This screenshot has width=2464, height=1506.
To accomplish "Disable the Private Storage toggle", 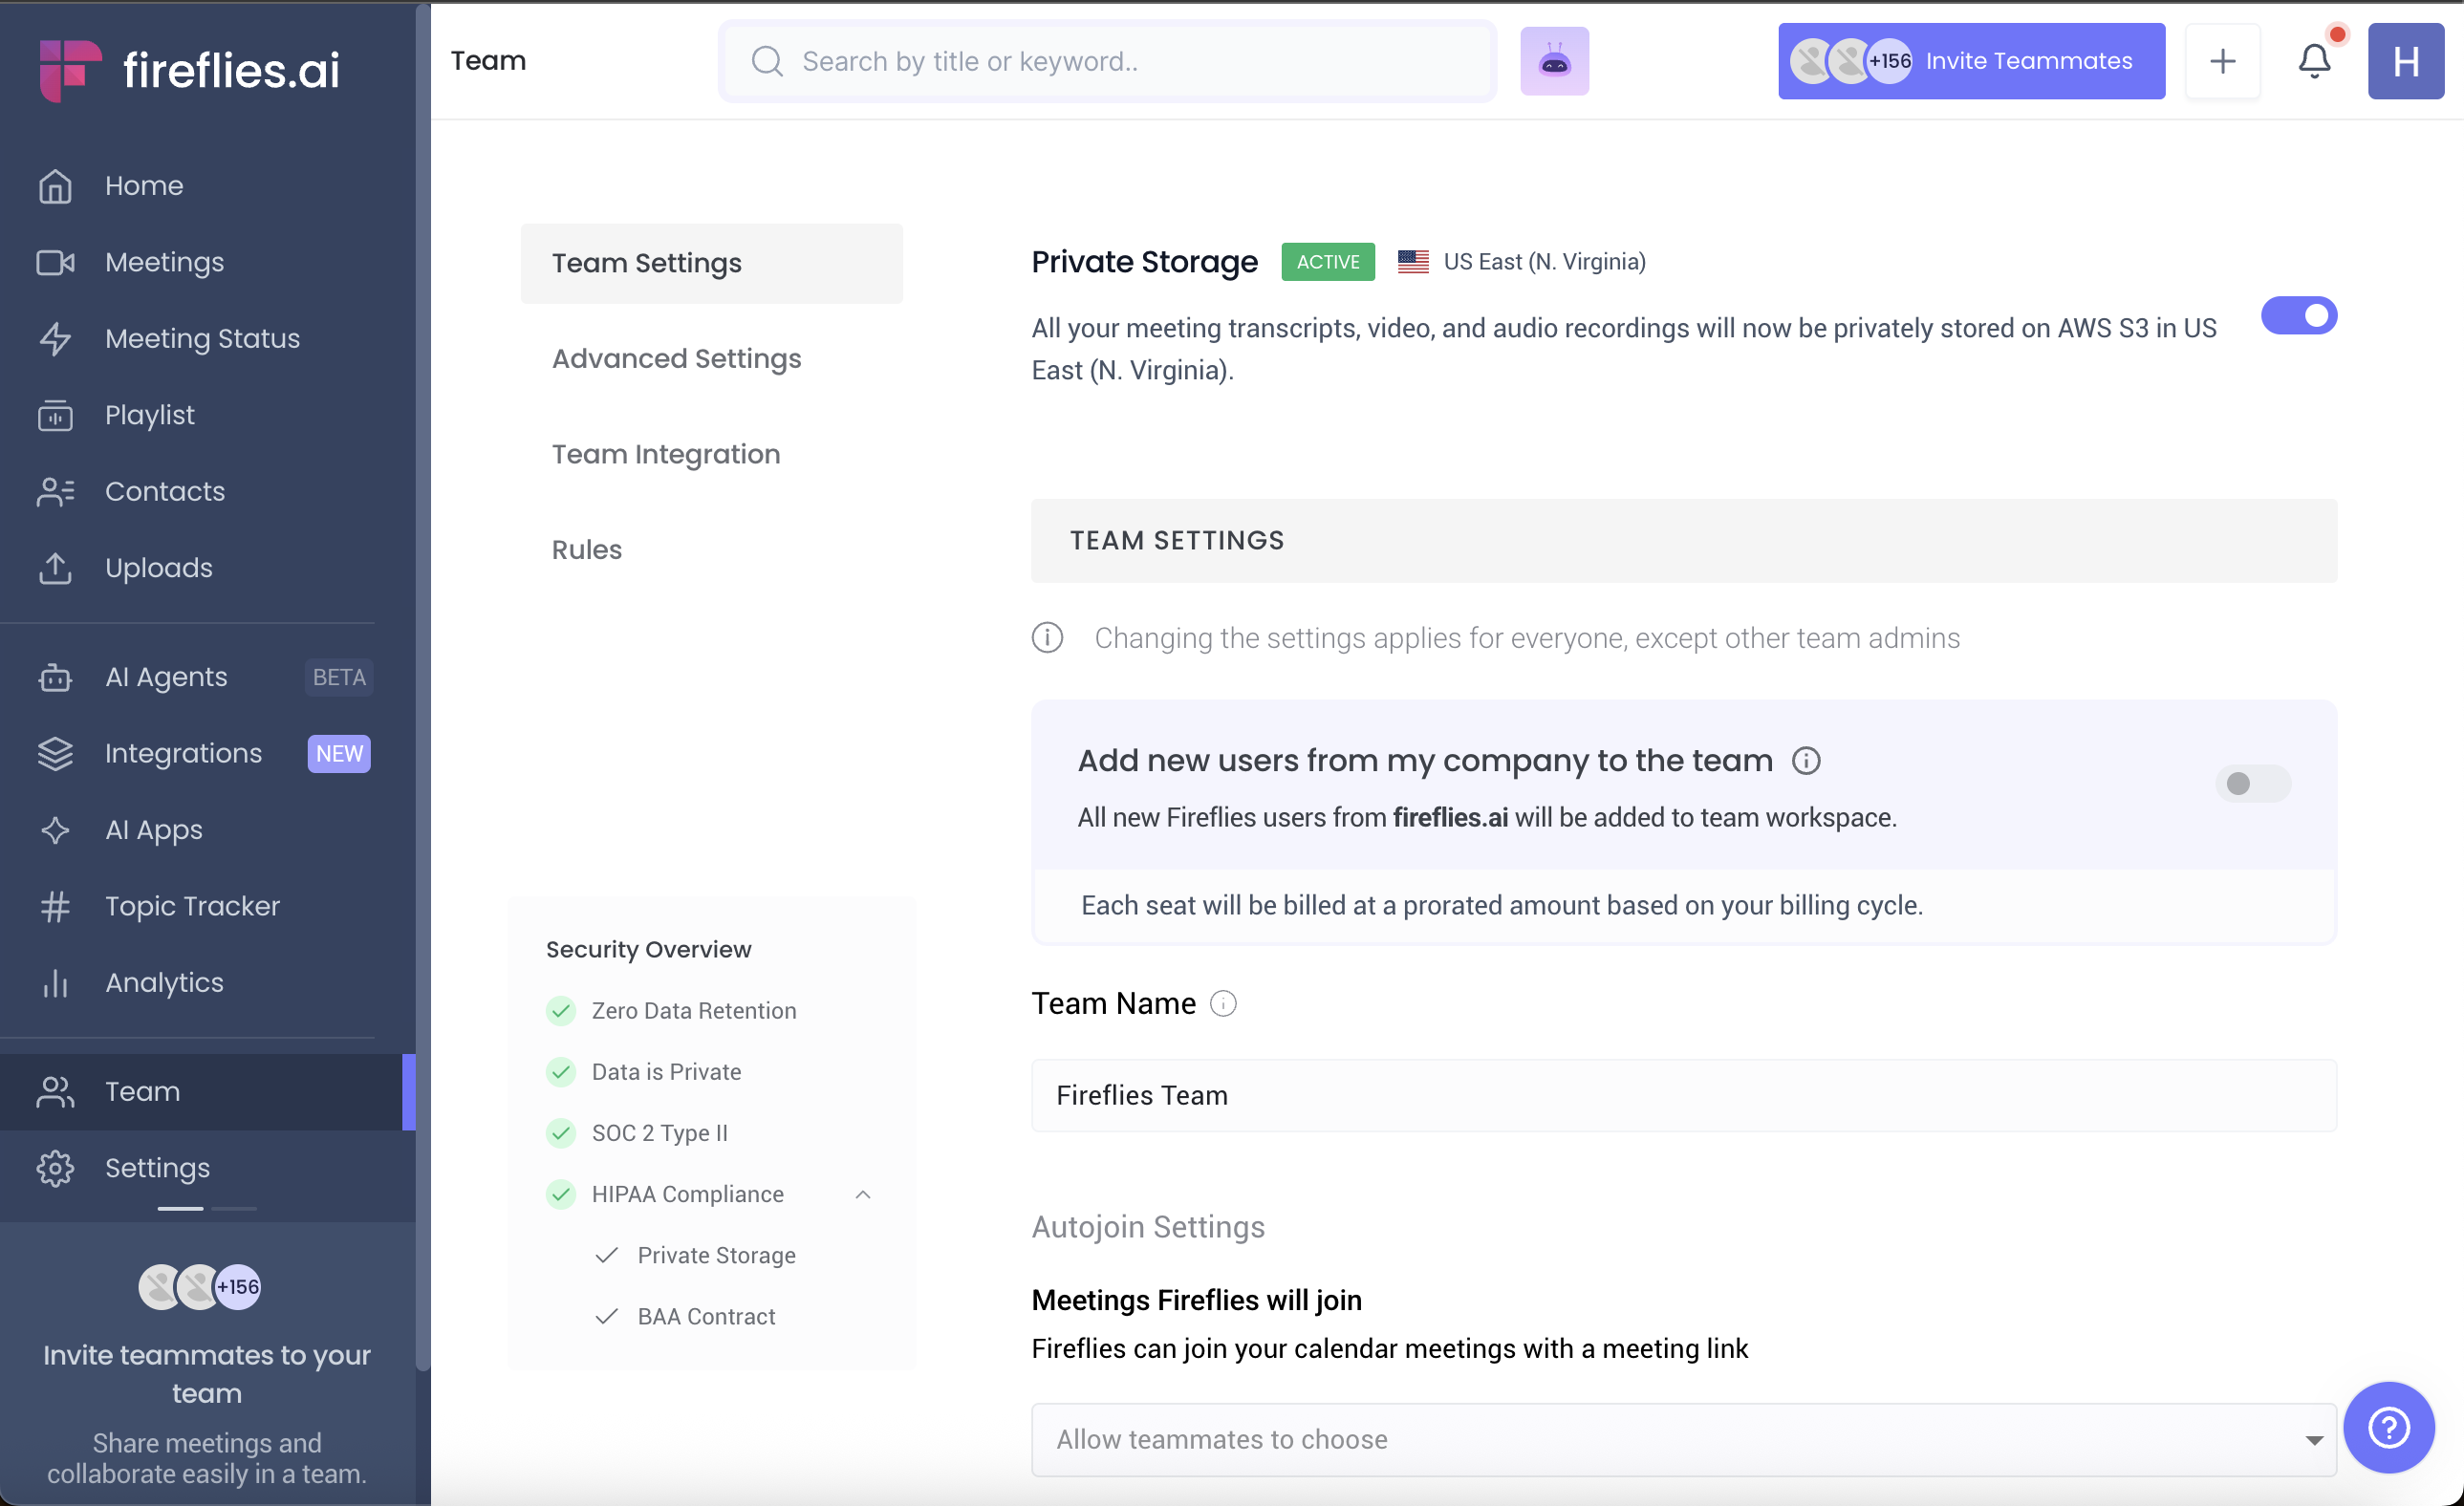I will tap(2298, 316).
